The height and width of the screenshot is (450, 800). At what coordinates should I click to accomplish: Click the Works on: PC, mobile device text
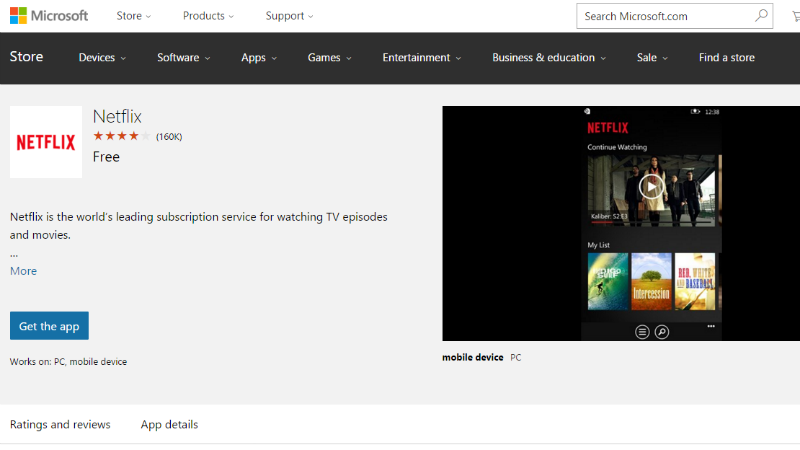pyautogui.click(x=68, y=362)
